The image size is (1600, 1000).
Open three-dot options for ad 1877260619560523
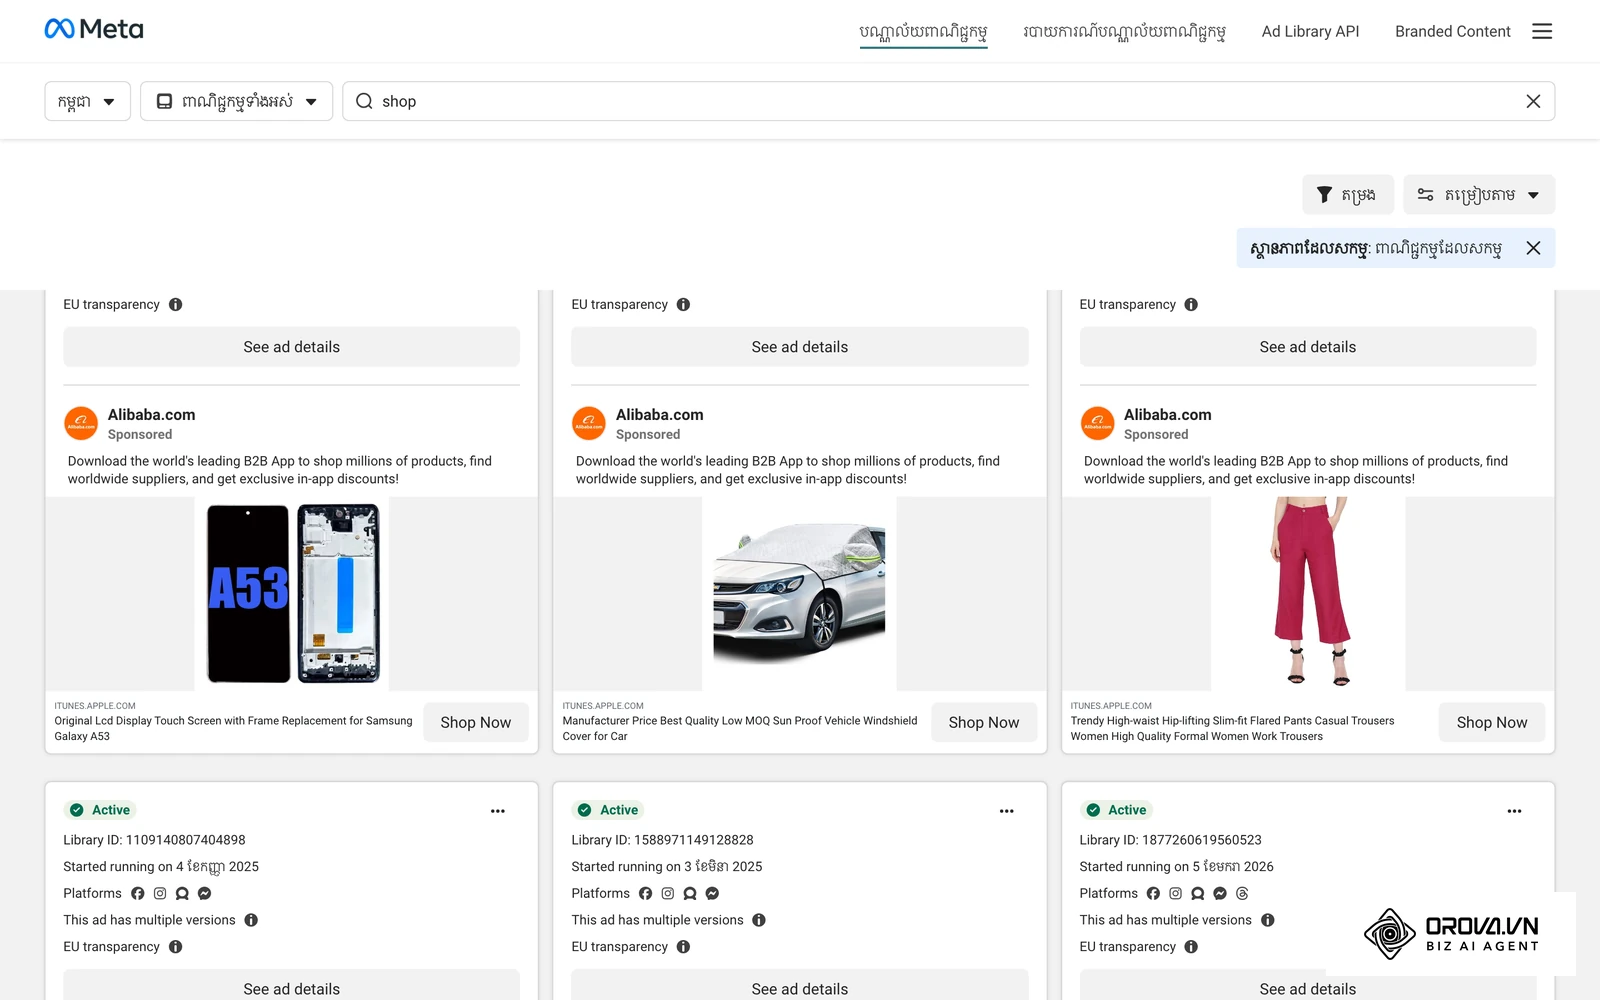[1515, 811]
